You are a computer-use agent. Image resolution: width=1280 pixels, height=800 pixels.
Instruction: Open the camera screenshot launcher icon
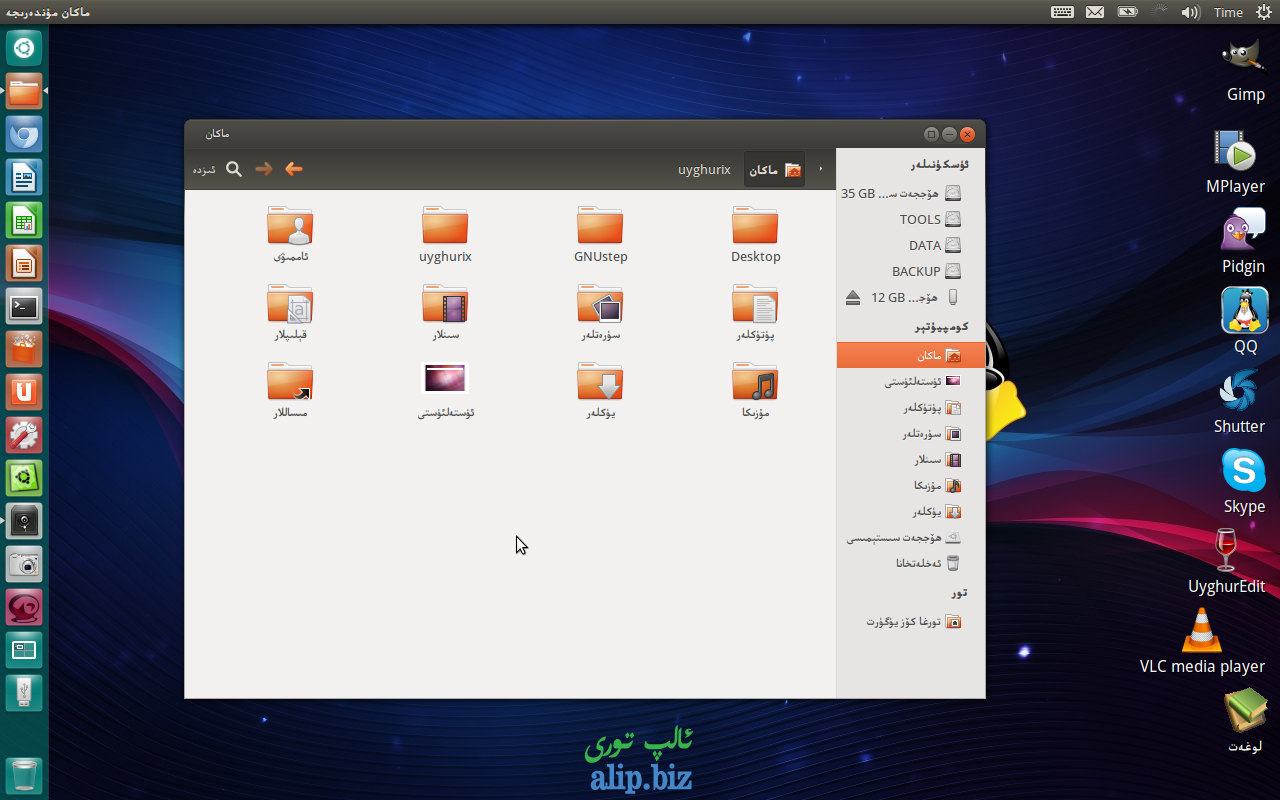pyautogui.click(x=24, y=565)
